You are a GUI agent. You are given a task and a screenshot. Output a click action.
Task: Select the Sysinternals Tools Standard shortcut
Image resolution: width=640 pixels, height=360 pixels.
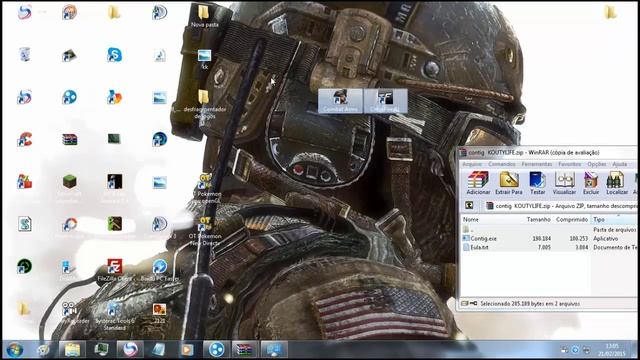[114, 316]
